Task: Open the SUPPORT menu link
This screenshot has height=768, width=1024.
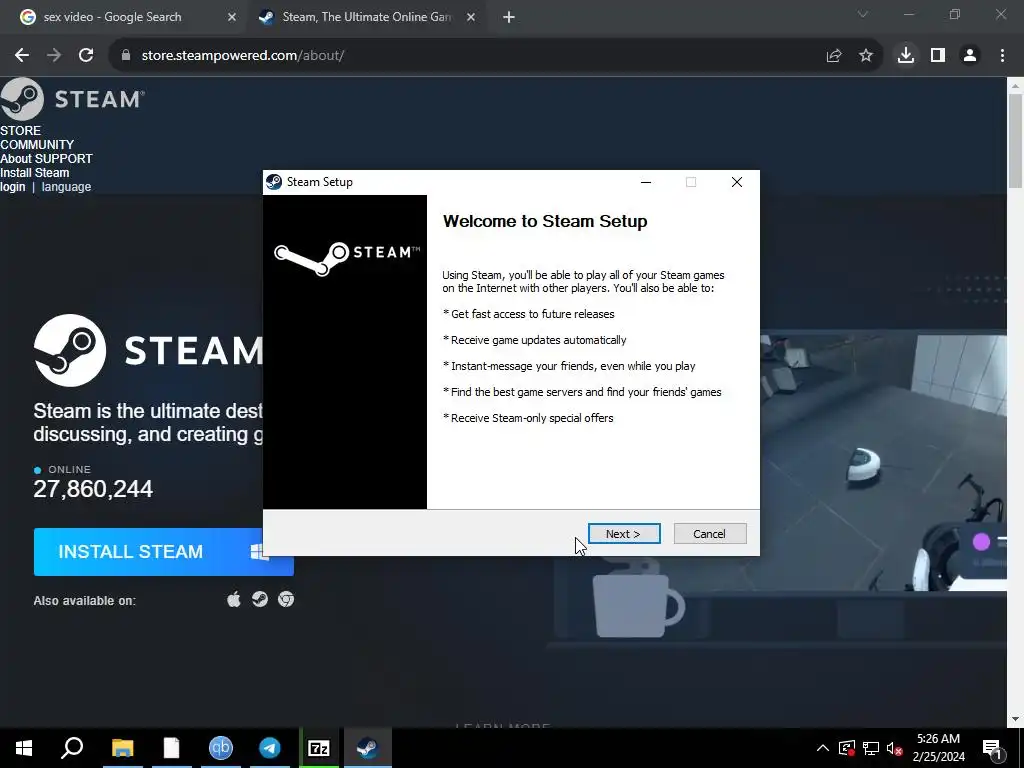Action: pyautogui.click(x=64, y=159)
